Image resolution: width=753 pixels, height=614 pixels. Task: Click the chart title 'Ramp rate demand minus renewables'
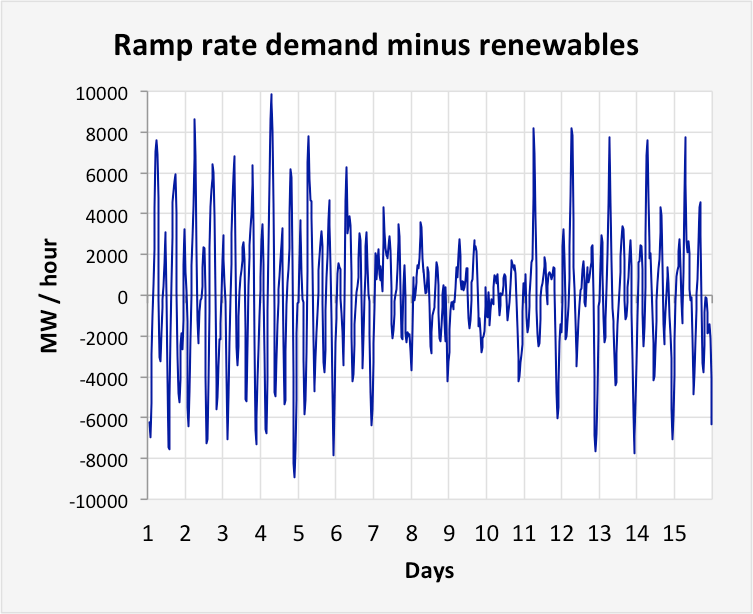tap(375, 45)
